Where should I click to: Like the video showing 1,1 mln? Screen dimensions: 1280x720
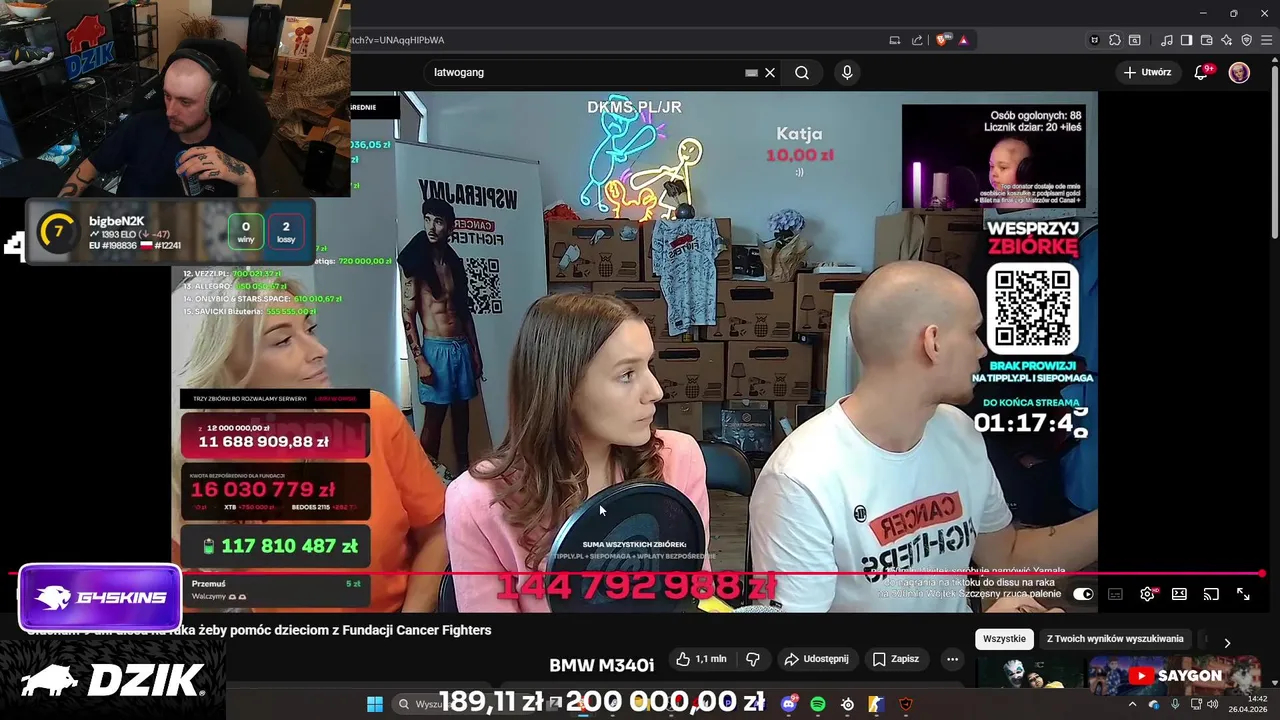click(701, 659)
